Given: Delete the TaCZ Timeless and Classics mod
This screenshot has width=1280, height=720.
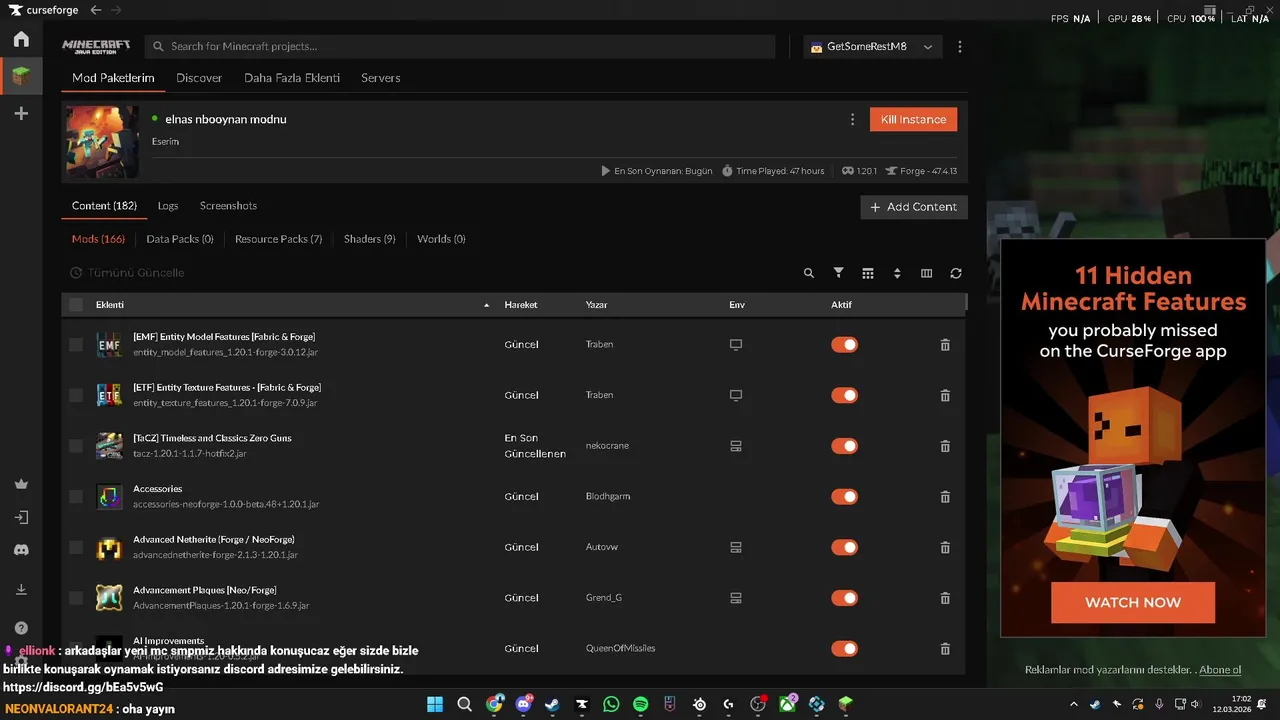Looking at the screenshot, I should [945, 446].
